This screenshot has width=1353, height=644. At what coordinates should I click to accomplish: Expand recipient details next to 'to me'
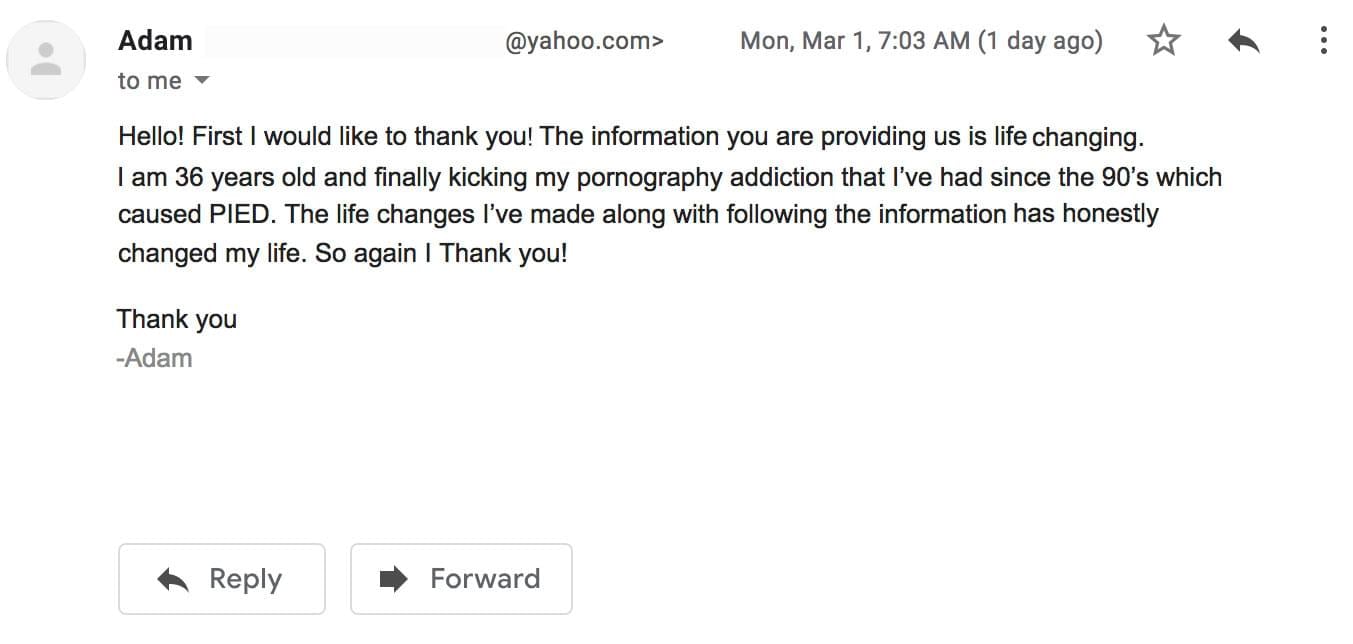[201, 80]
